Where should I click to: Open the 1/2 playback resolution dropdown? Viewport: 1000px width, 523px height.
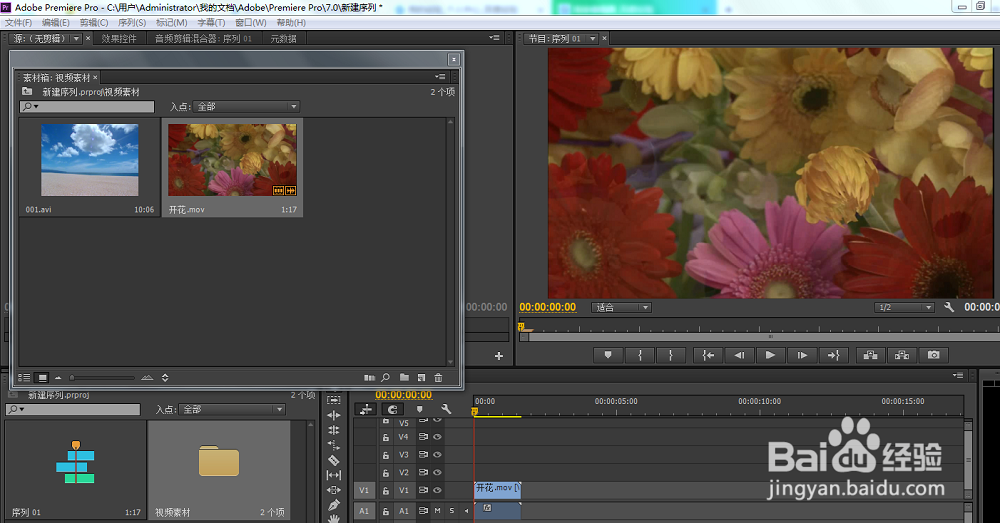point(904,307)
